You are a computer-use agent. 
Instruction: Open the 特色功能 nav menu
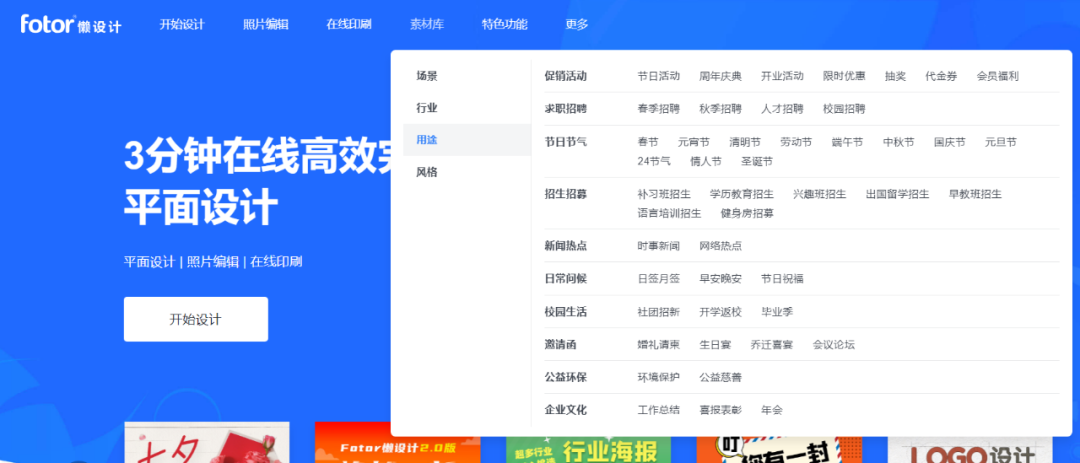click(x=505, y=25)
